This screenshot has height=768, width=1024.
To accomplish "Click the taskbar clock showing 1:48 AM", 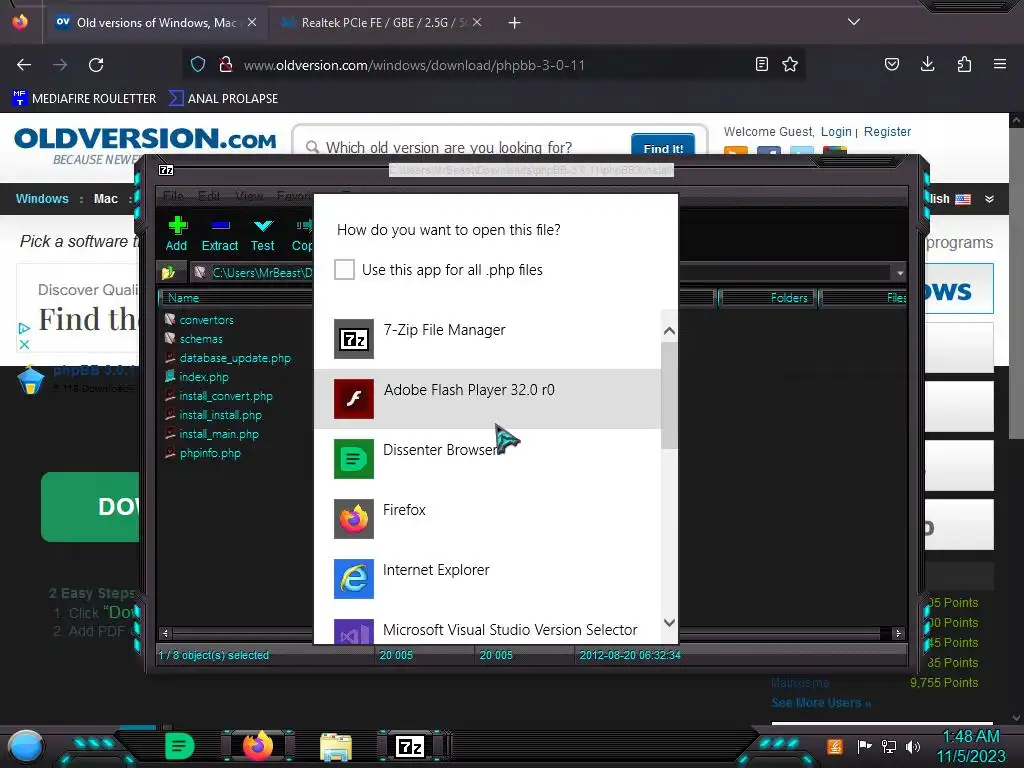I will (x=970, y=746).
